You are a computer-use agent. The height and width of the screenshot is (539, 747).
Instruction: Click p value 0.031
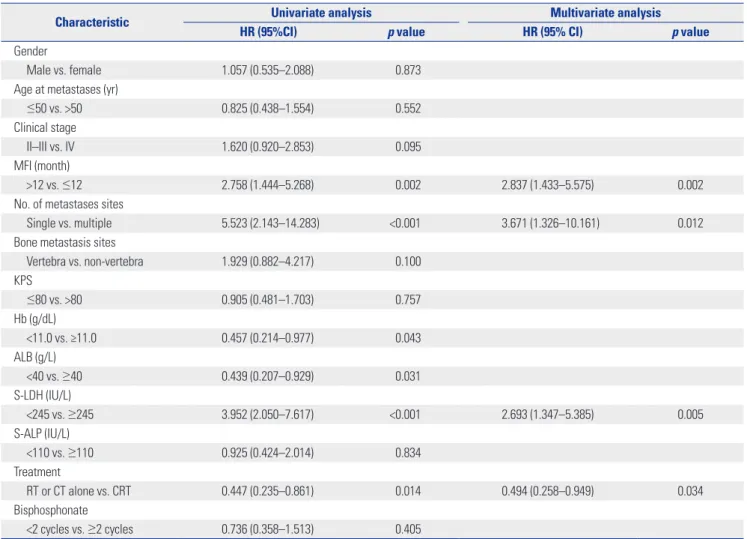(x=408, y=376)
